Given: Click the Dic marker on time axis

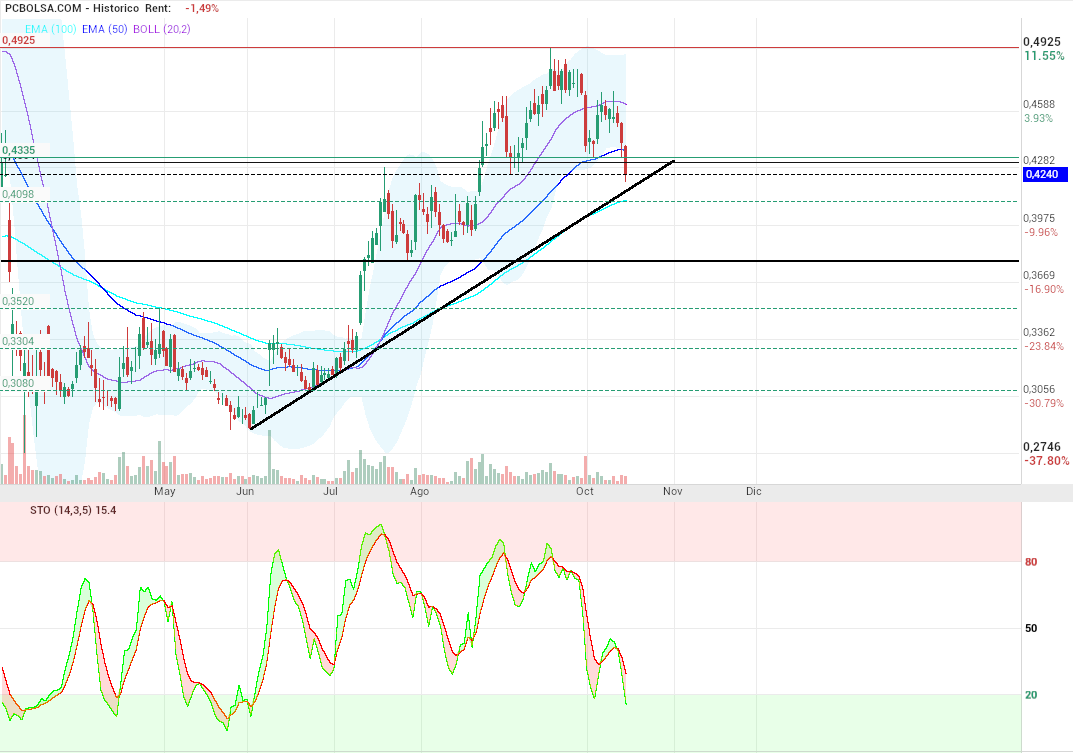Looking at the screenshot, I should [753, 492].
